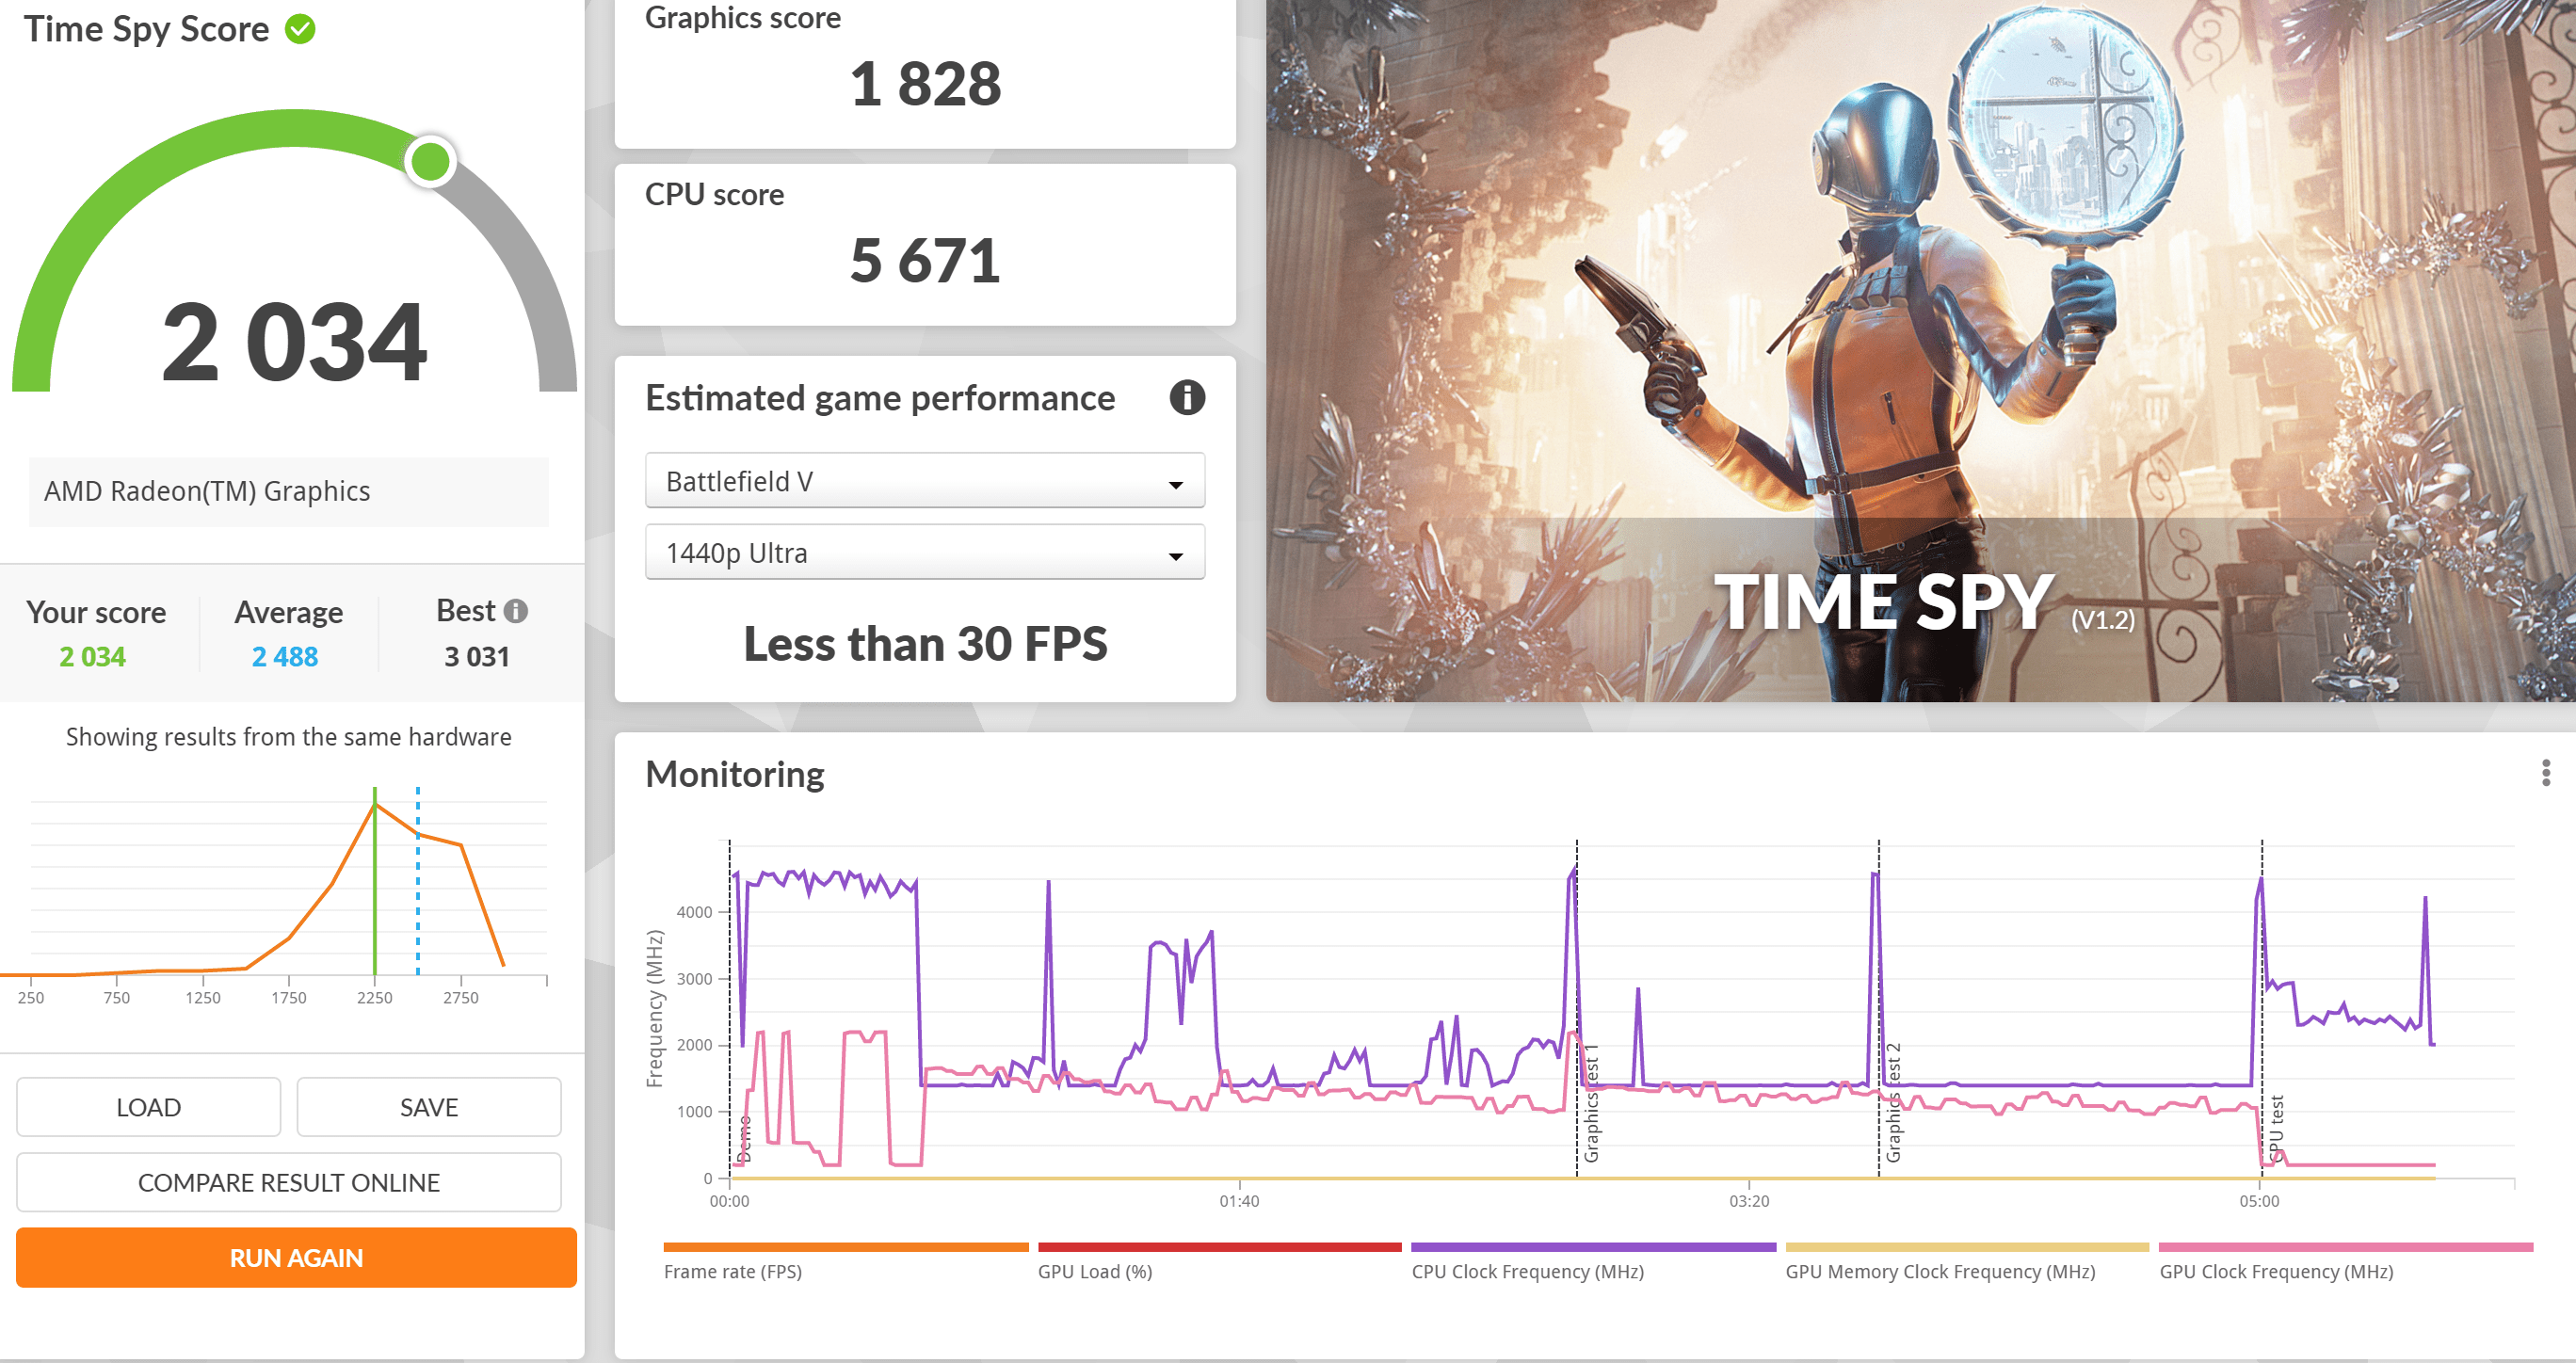Click the AMD Radeon(TM) Graphics label
2576x1363 pixels.
[207, 491]
